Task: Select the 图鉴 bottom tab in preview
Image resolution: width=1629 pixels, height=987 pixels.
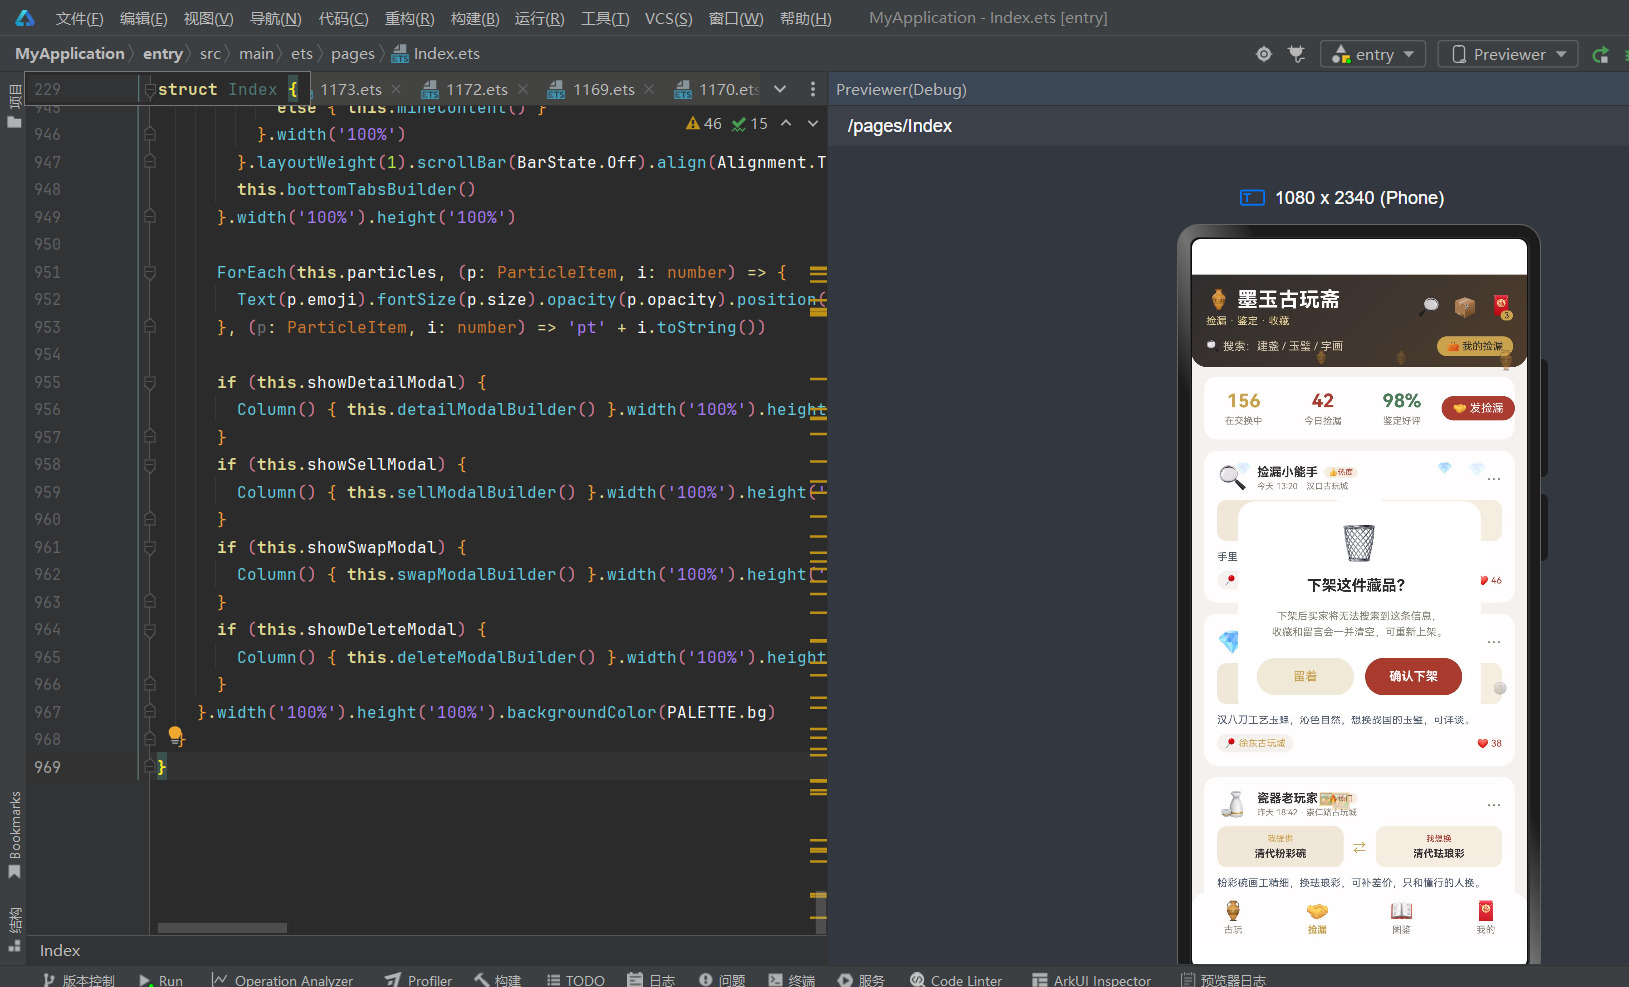Action: coord(1401,917)
